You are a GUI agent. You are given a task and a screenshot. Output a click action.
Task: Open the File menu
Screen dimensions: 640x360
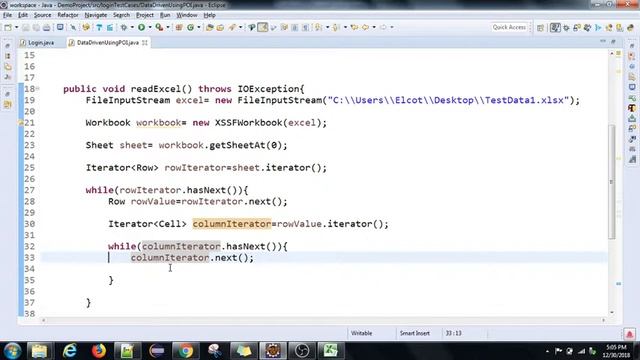[7, 15]
